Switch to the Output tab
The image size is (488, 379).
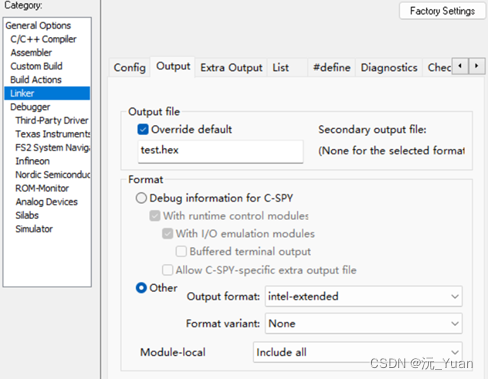[173, 66]
